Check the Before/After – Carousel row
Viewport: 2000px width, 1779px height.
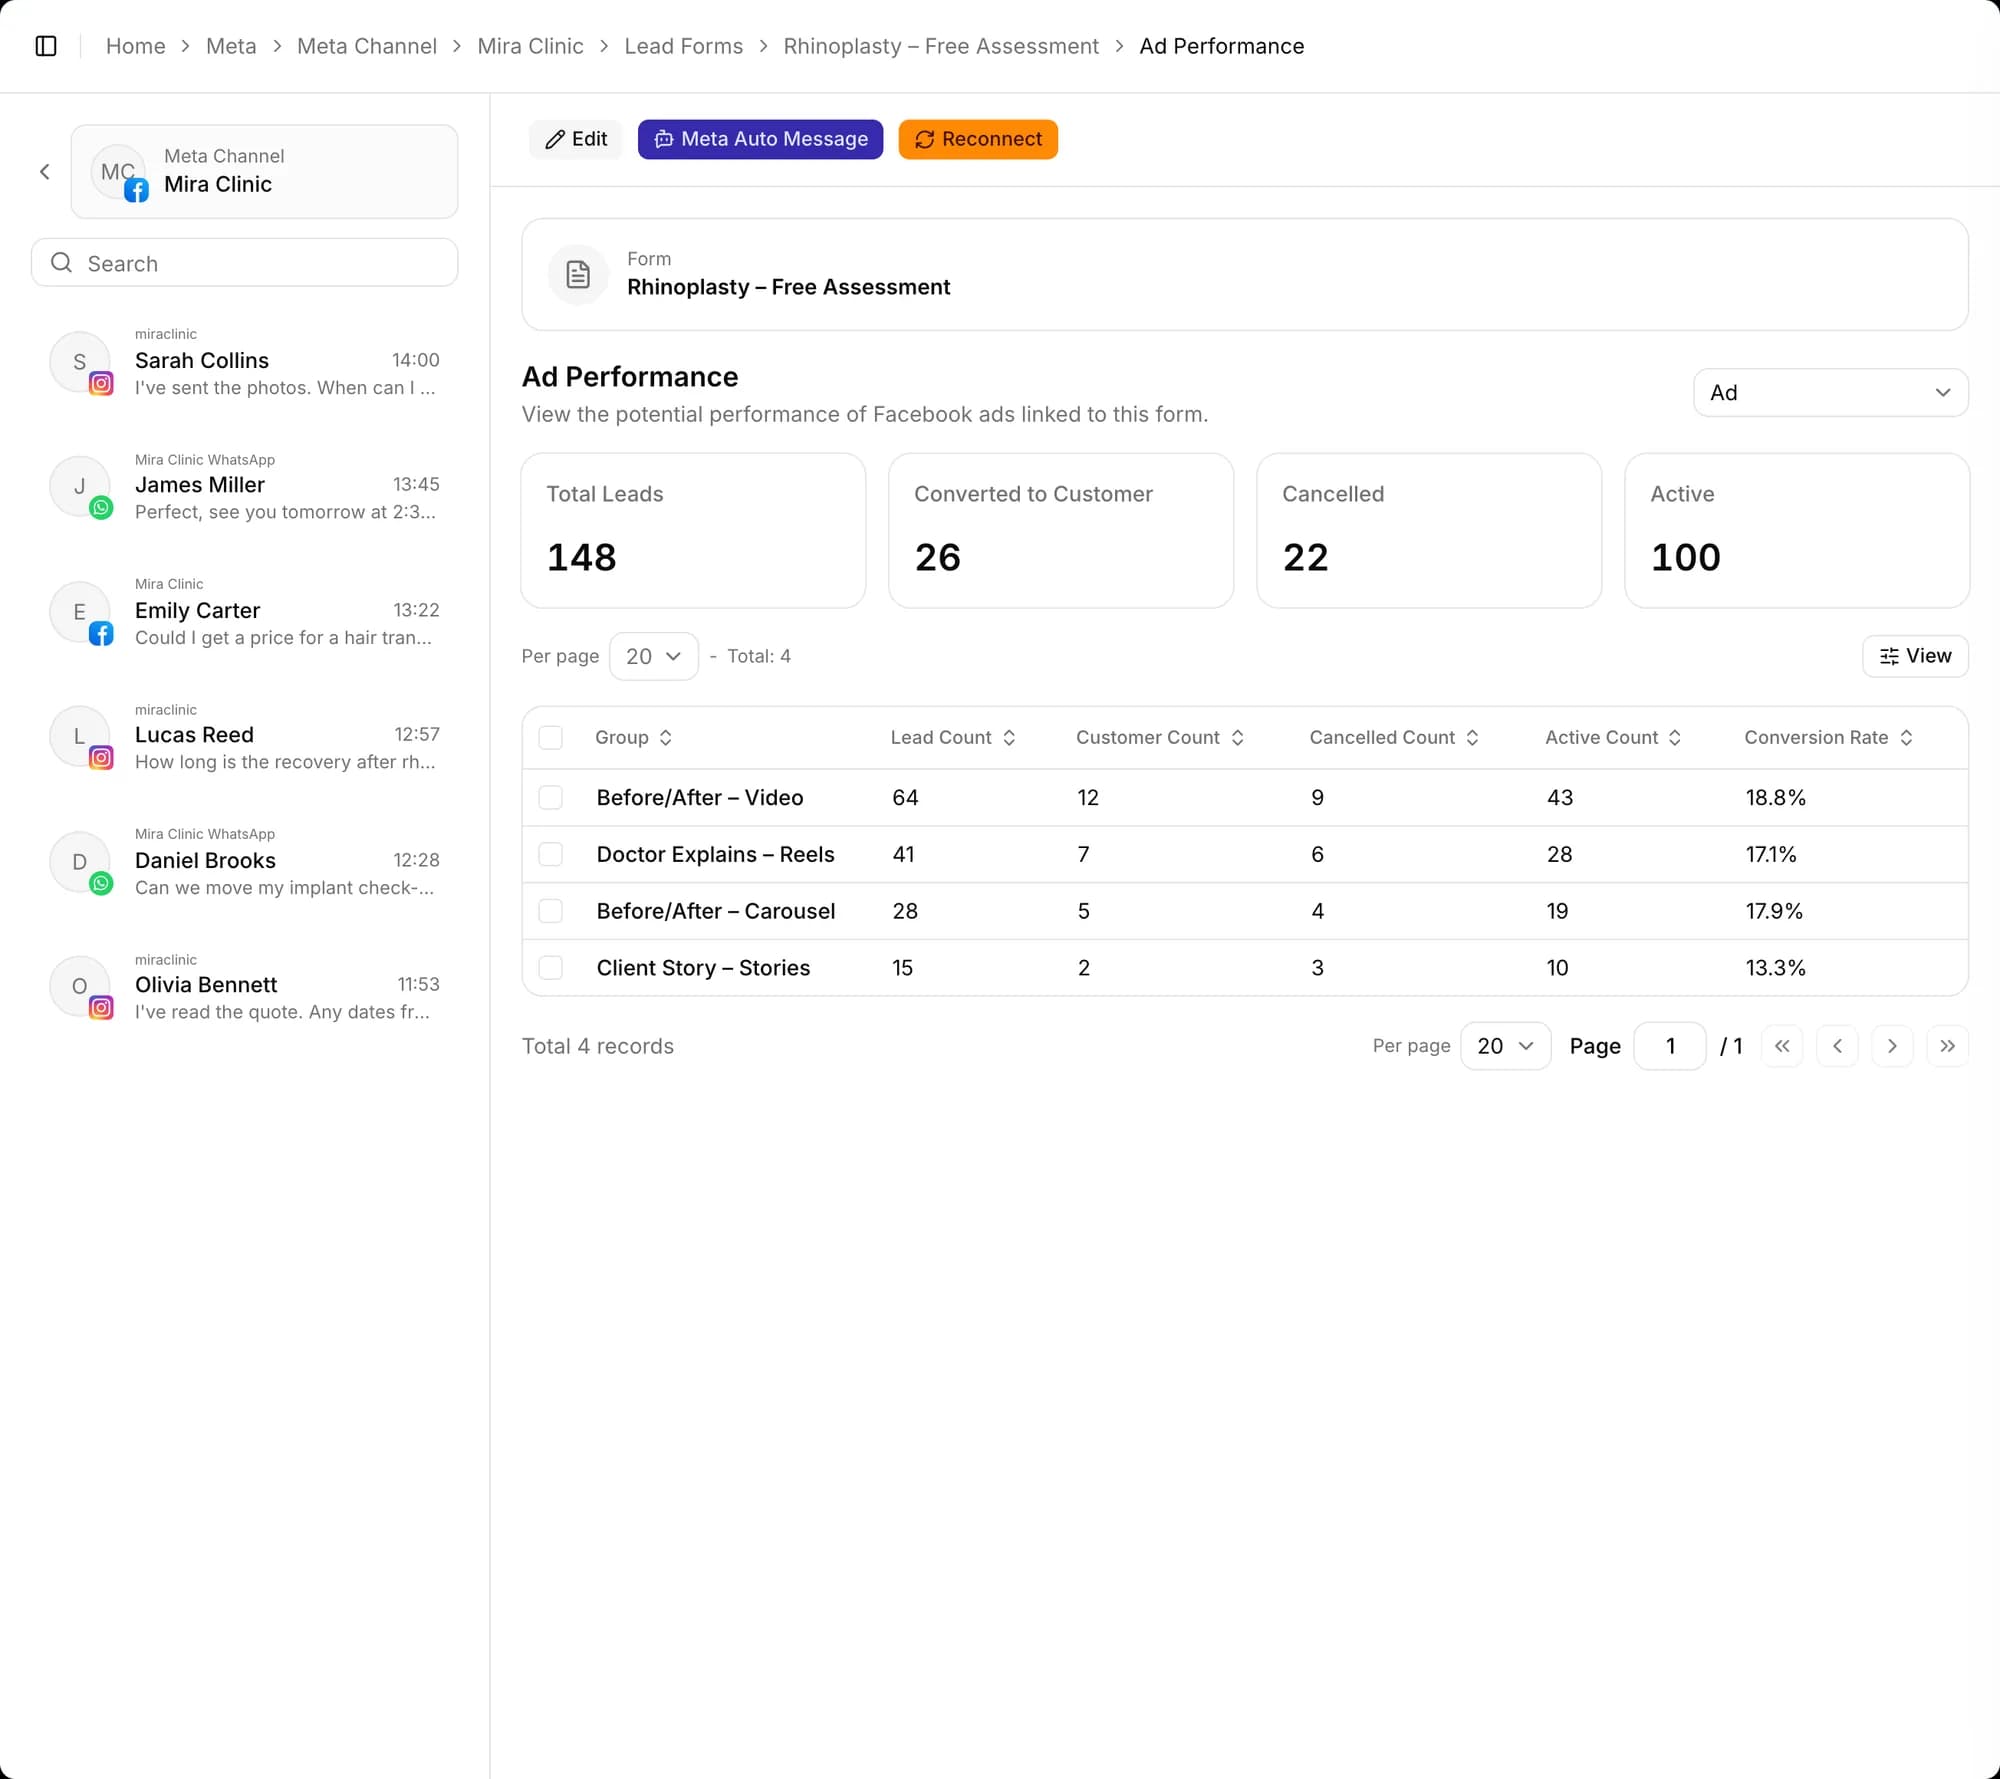551,911
